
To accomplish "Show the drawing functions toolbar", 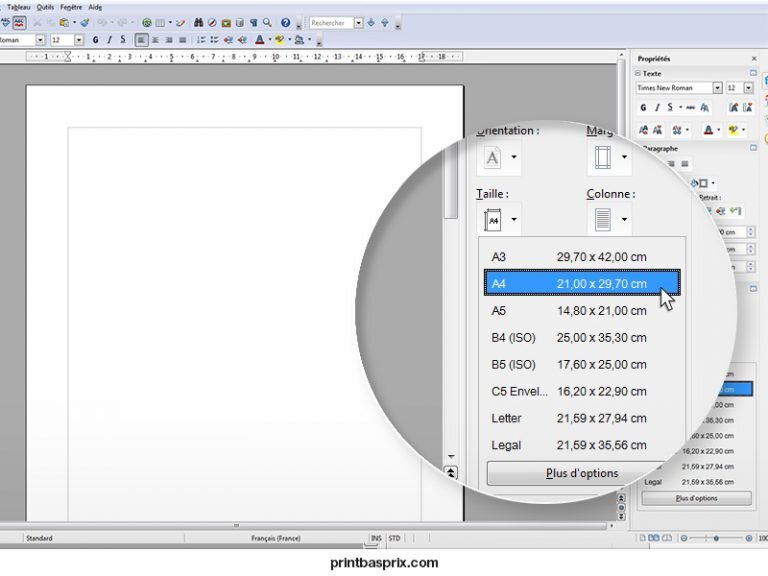I will (181, 23).
